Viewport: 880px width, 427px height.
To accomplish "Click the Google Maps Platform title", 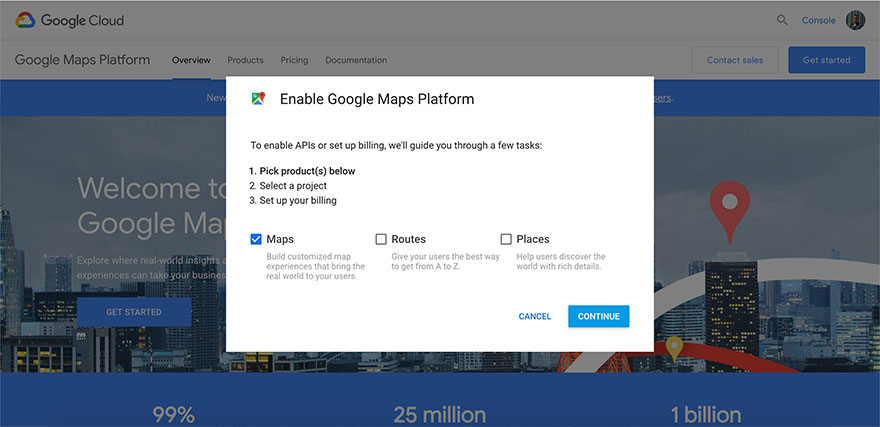I will (82, 60).
